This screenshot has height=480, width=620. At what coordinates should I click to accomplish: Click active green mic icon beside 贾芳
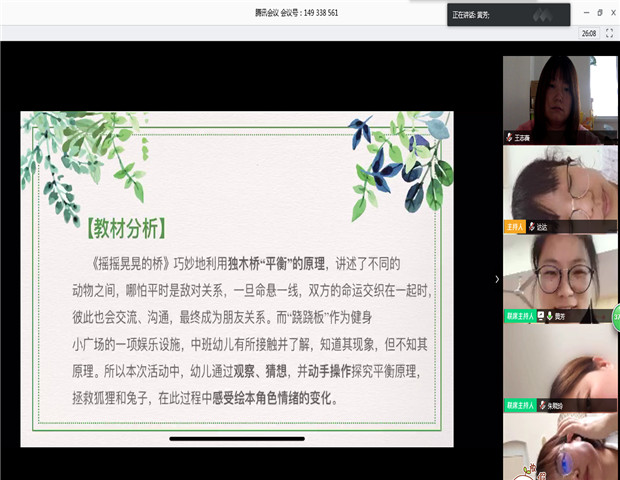(x=549, y=316)
